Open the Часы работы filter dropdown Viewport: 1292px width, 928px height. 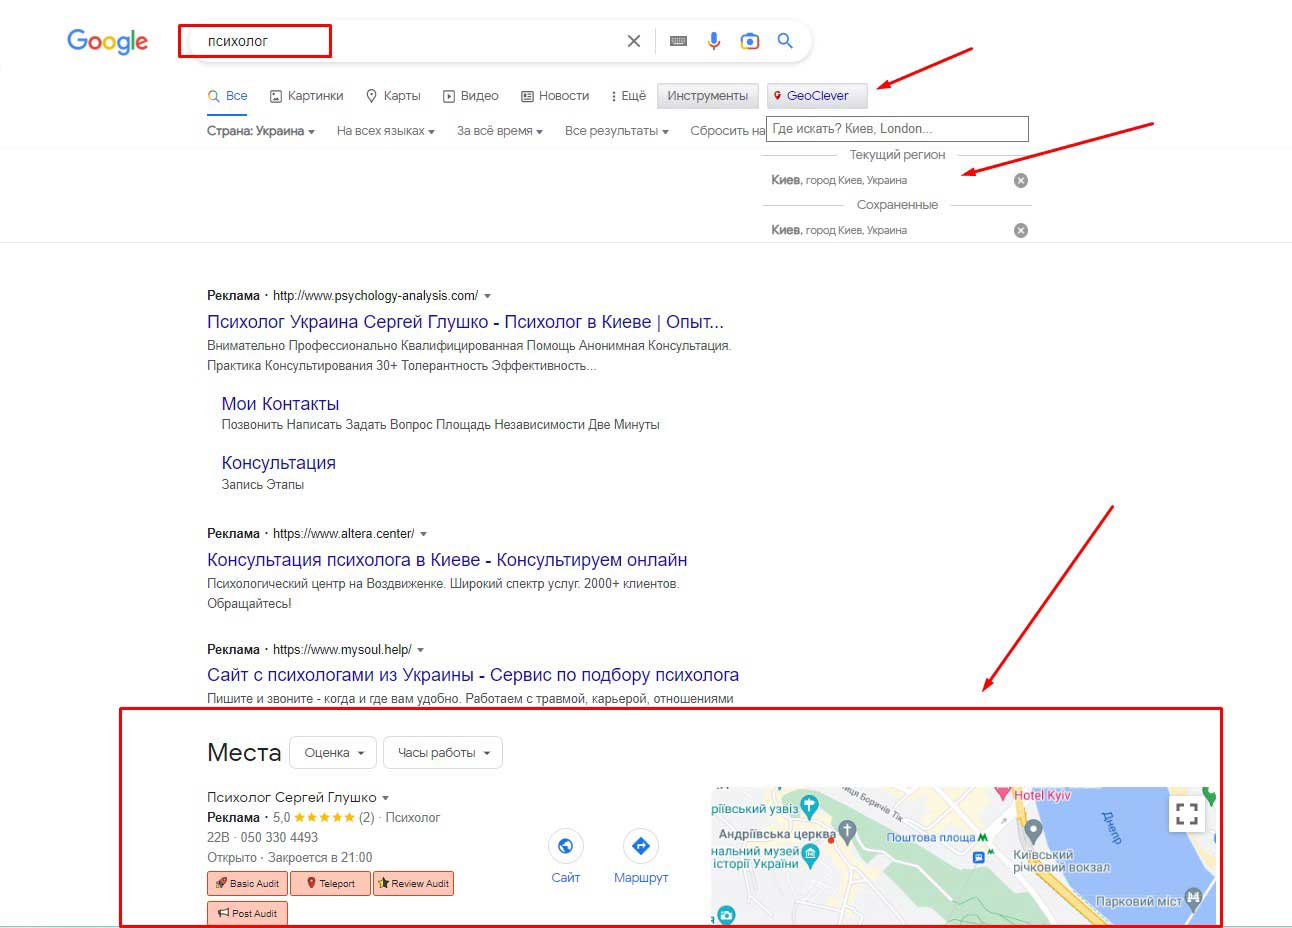click(x=443, y=753)
